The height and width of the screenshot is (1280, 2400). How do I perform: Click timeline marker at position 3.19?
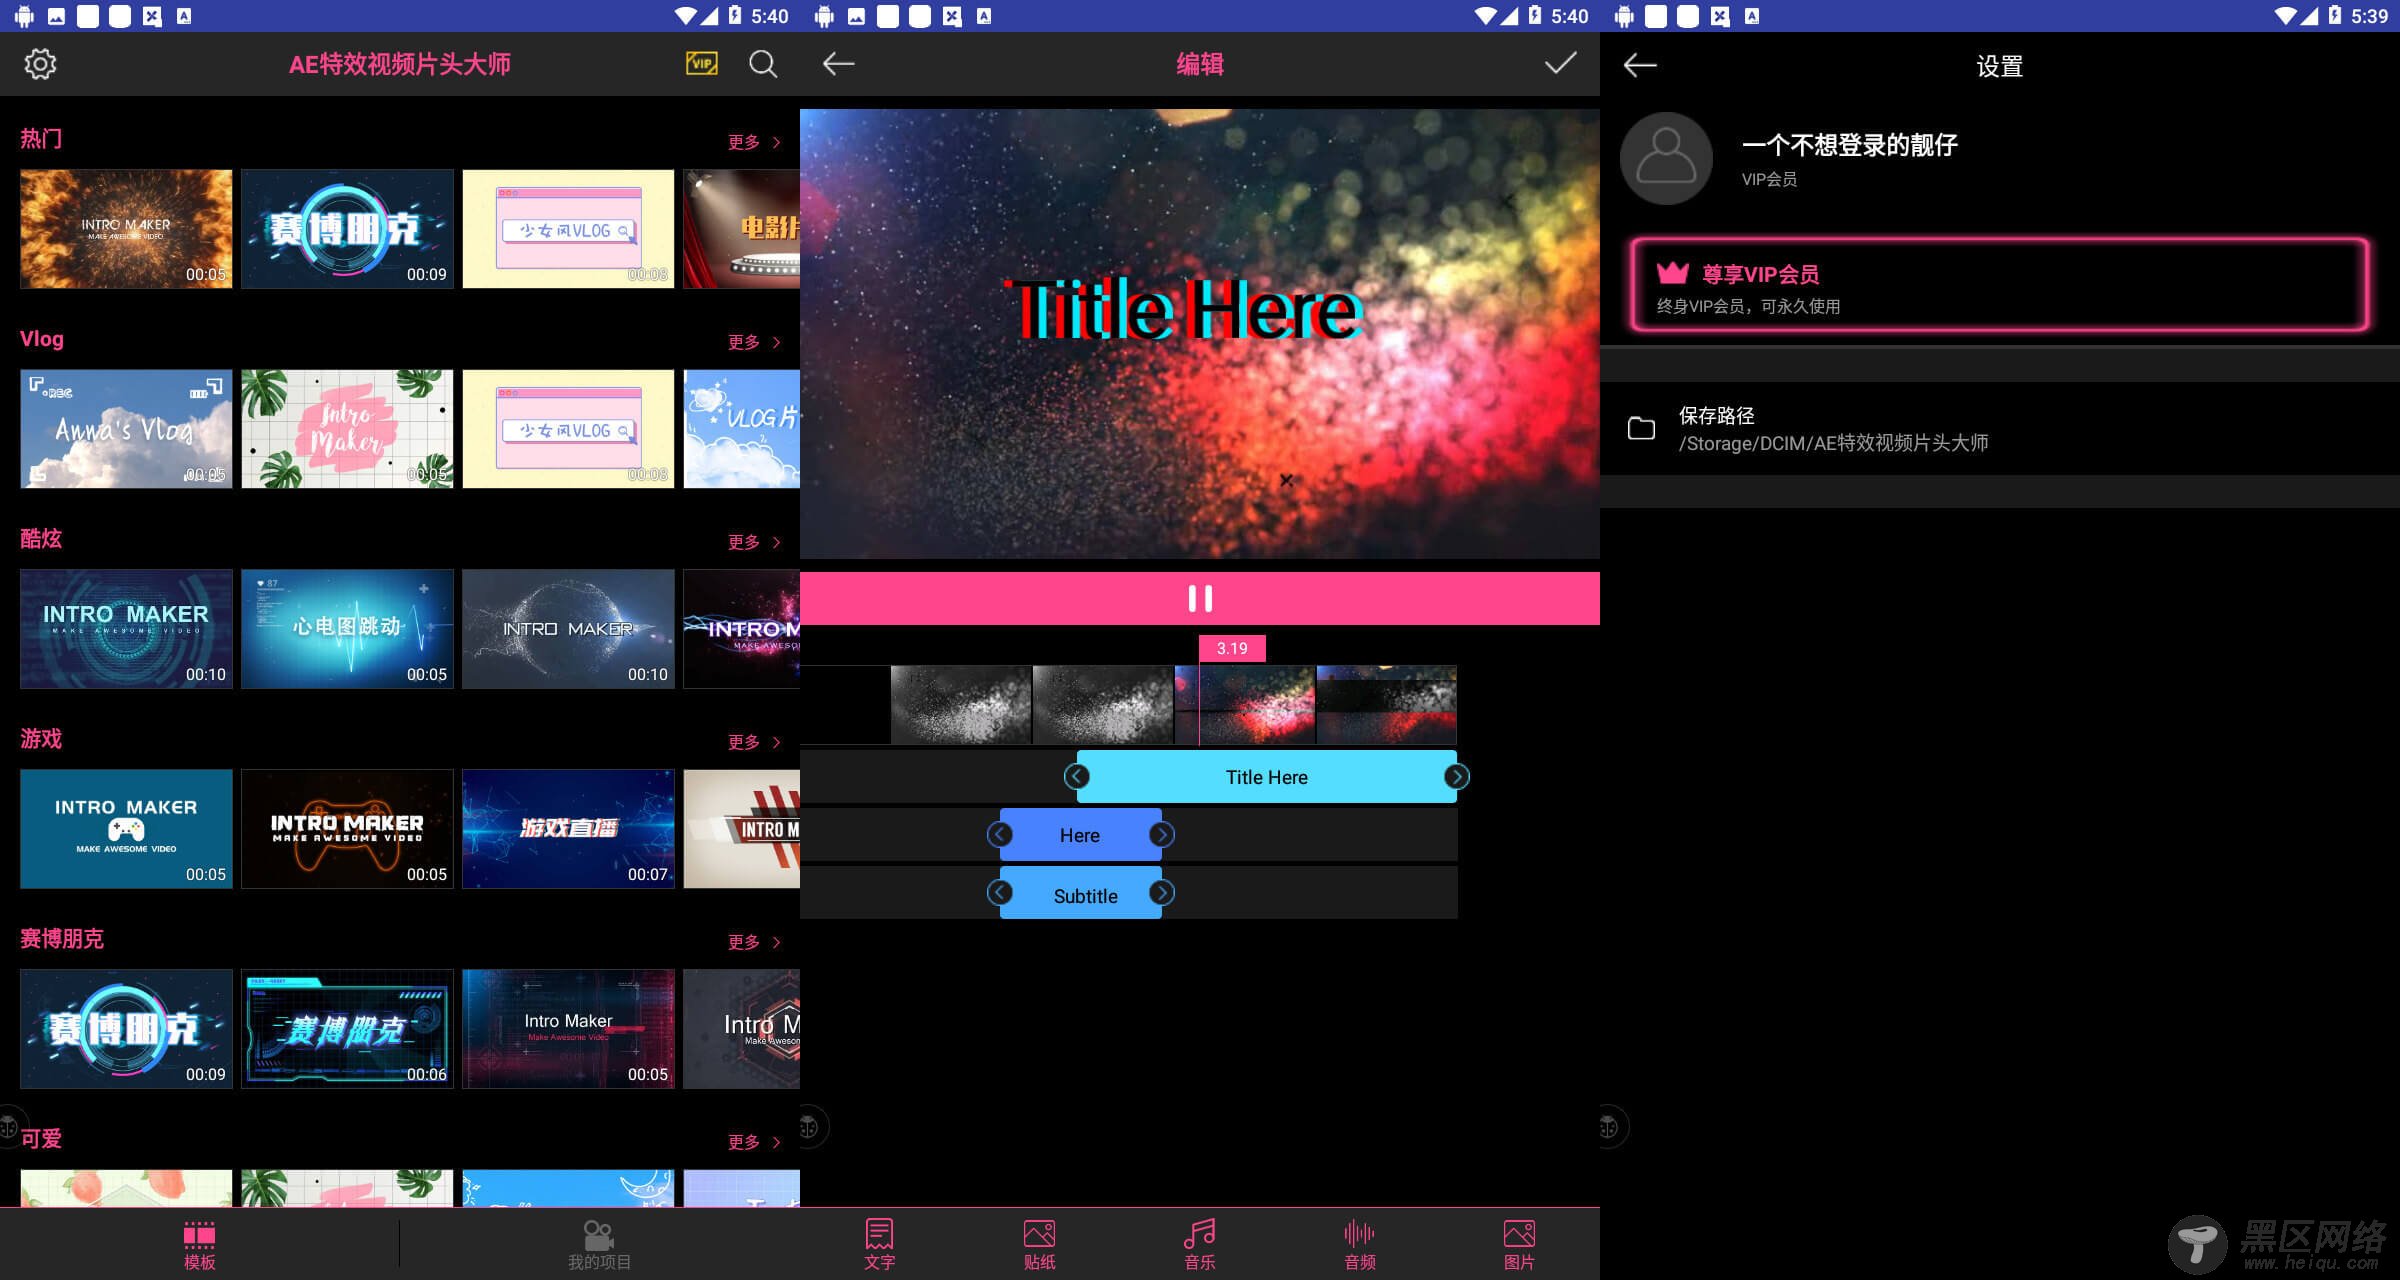click(1230, 648)
